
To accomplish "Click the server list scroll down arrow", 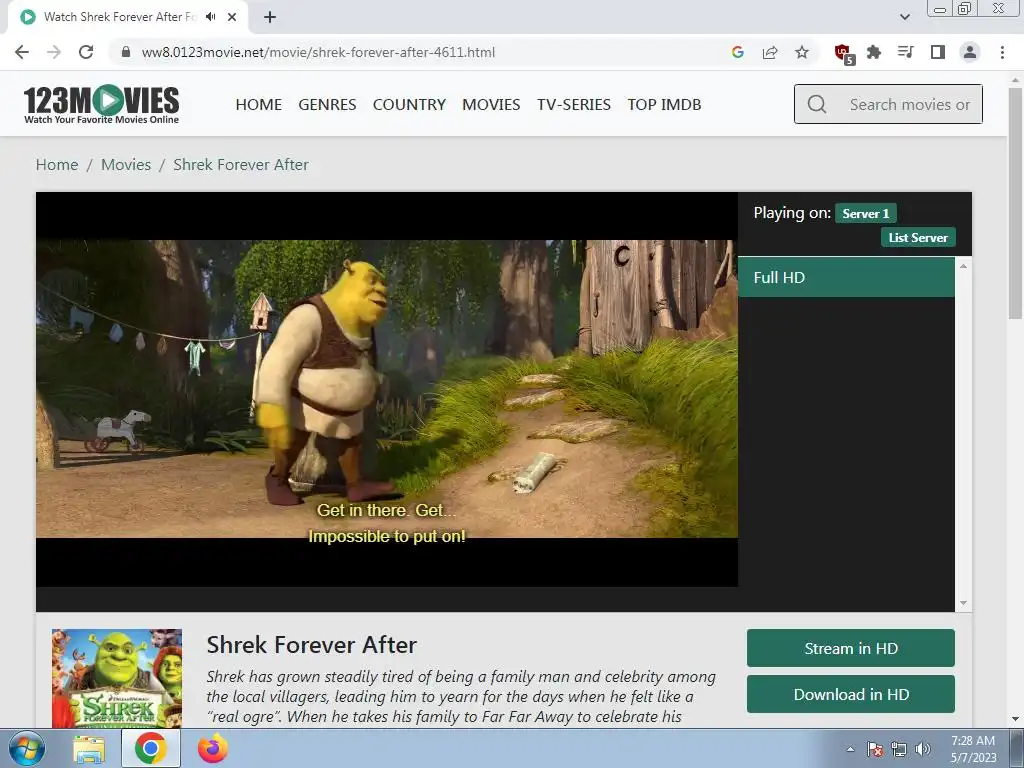I will (x=963, y=603).
